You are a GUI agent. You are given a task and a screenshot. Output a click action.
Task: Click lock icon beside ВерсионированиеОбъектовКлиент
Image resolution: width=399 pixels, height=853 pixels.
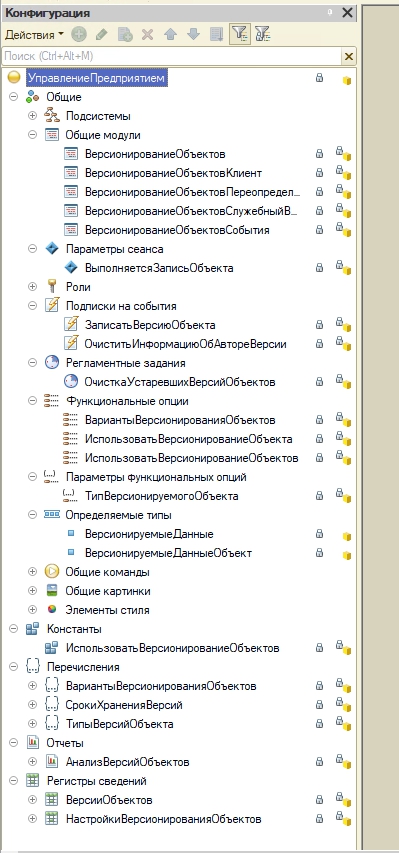pyautogui.click(x=320, y=173)
